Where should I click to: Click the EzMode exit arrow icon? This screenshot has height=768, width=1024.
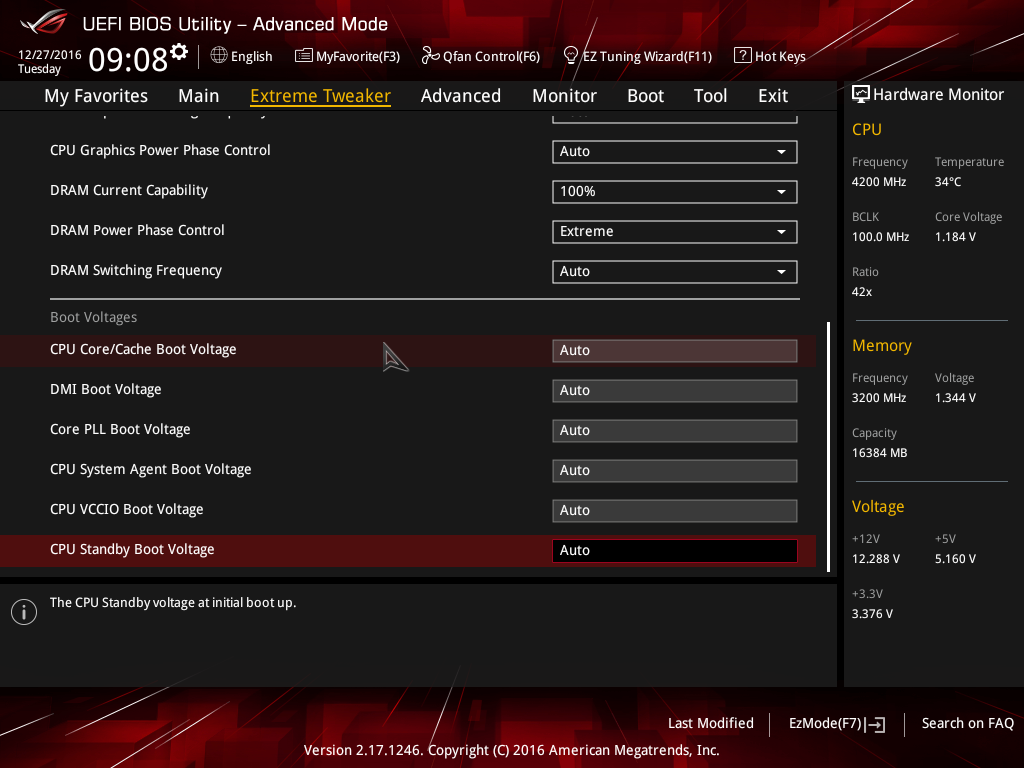coord(876,724)
